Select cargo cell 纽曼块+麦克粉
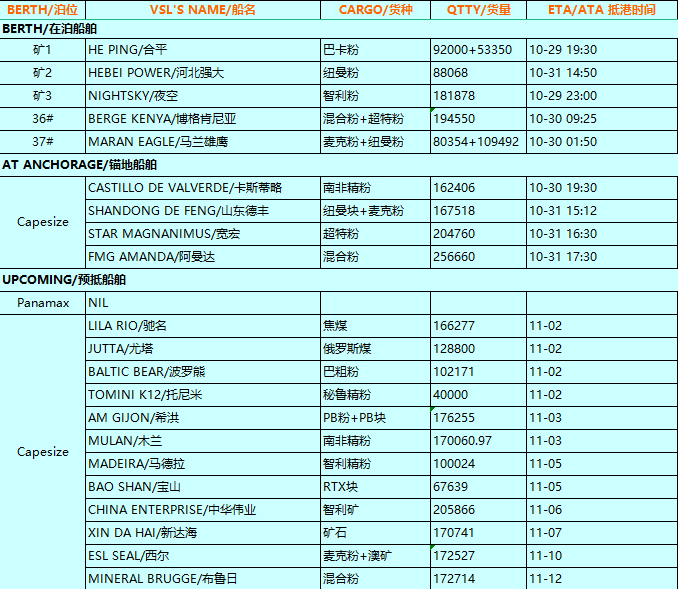 375,211
